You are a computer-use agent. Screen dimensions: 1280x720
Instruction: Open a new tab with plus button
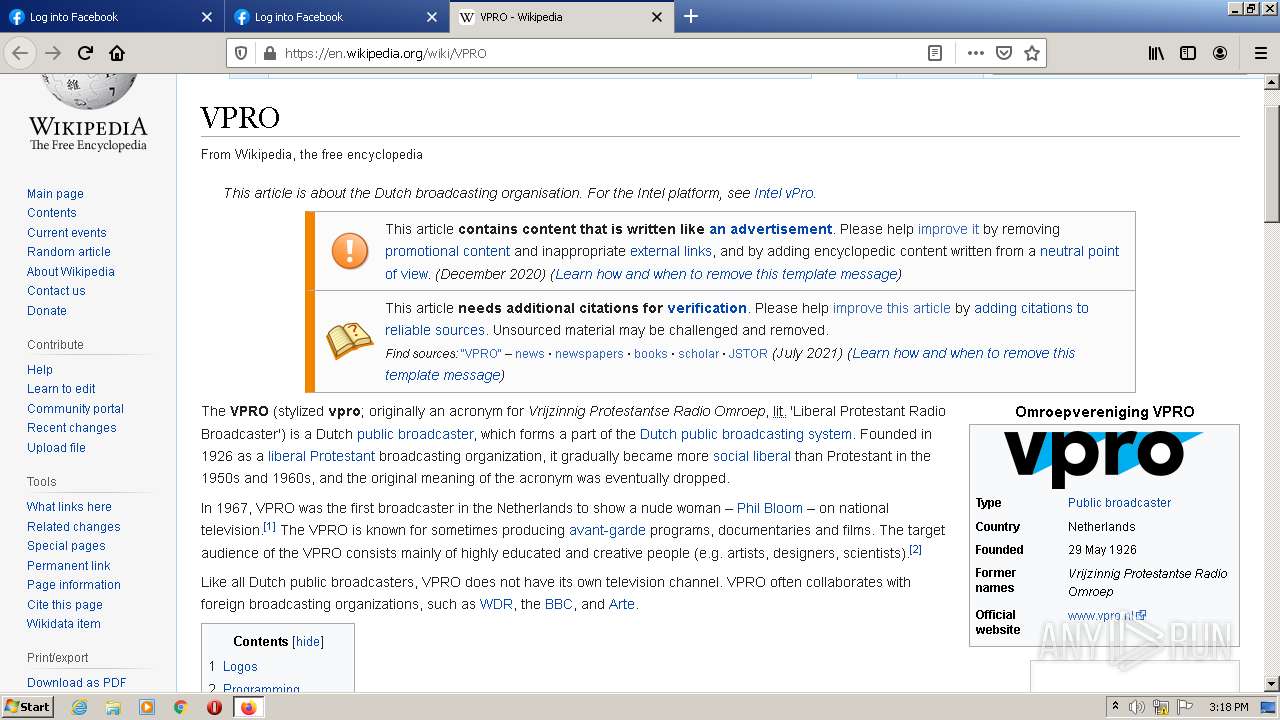coord(690,16)
